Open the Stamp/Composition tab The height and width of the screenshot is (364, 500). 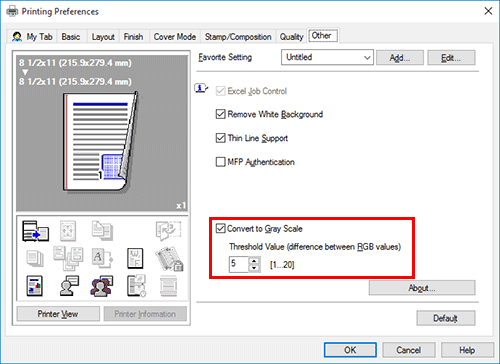pos(238,37)
